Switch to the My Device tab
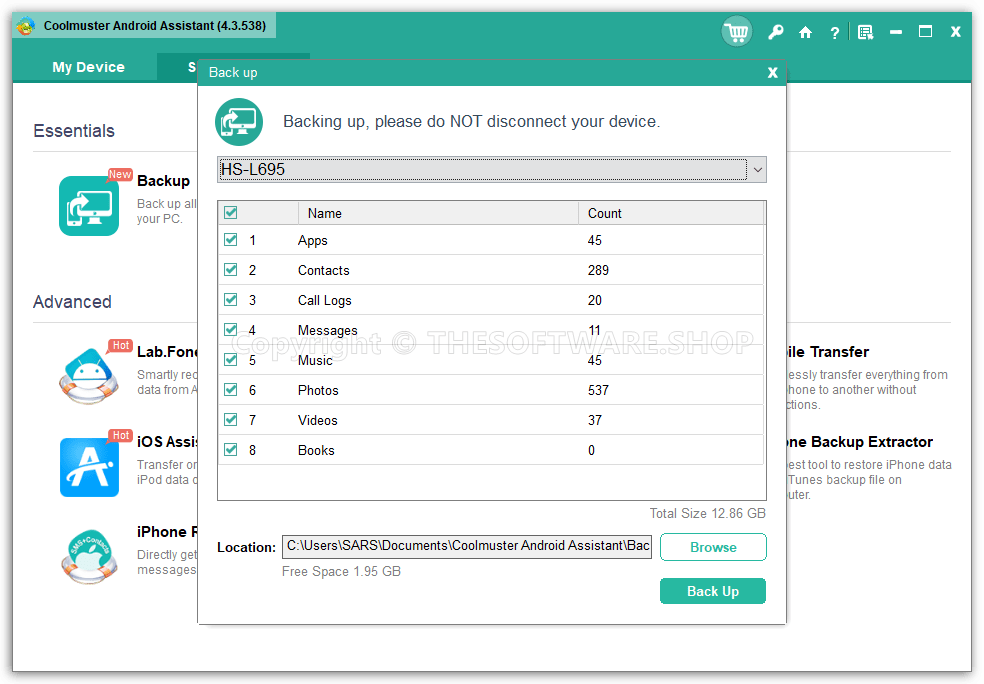The width and height of the screenshot is (984, 684). [x=88, y=67]
